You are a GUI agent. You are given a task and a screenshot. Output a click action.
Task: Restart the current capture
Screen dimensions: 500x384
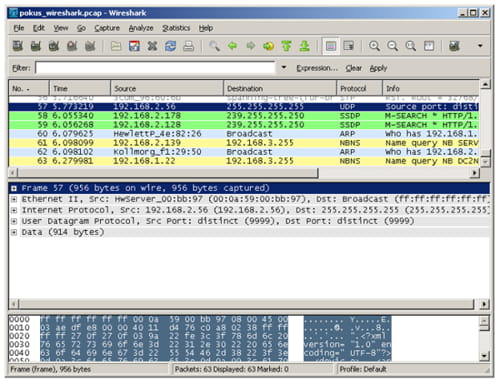coord(90,46)
